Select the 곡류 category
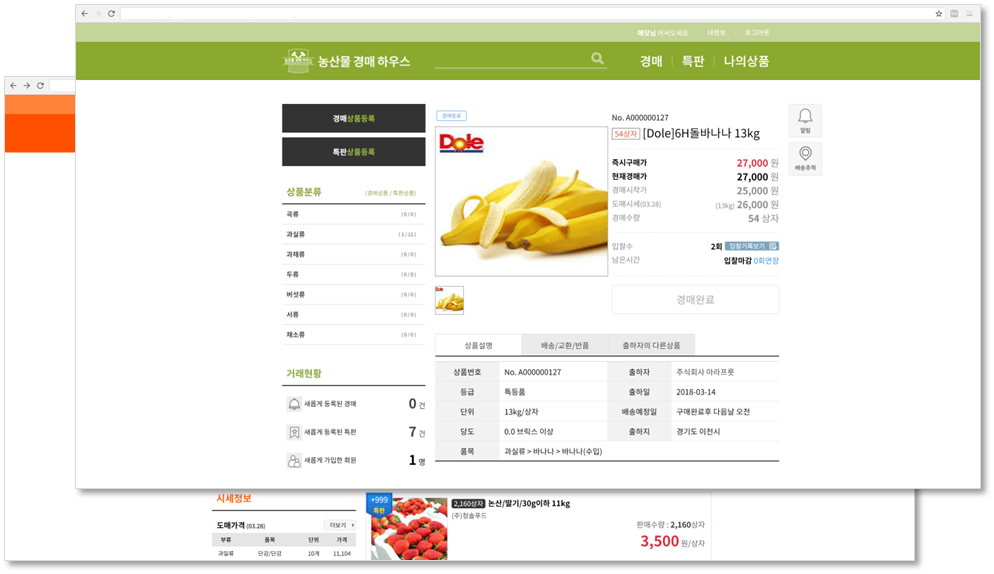The image size is (994, 574). click(x=352, y=214)
